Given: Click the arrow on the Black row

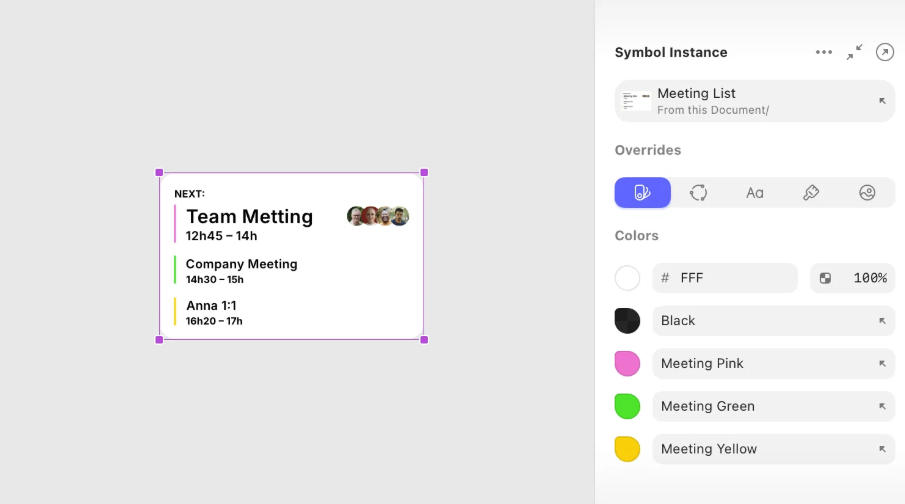Looking at the screenshot, I should pyautogui.click(x=882, y=321).
